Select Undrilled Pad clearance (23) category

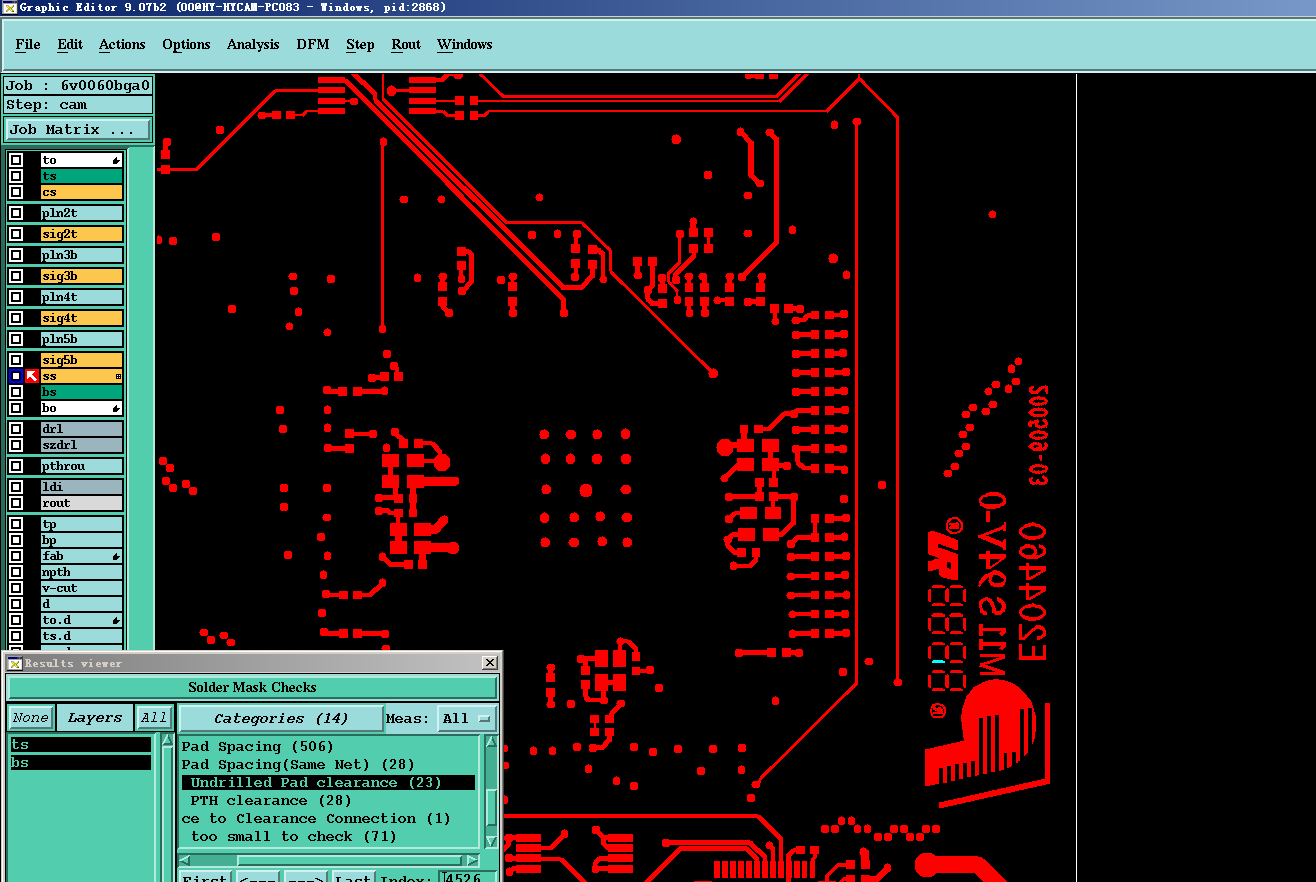tap(328, 782)
